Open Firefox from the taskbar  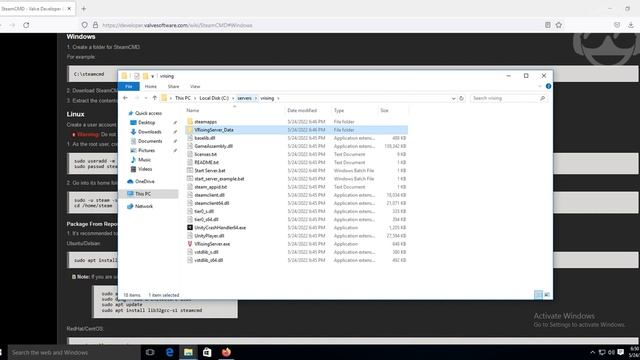coord(226,352)
